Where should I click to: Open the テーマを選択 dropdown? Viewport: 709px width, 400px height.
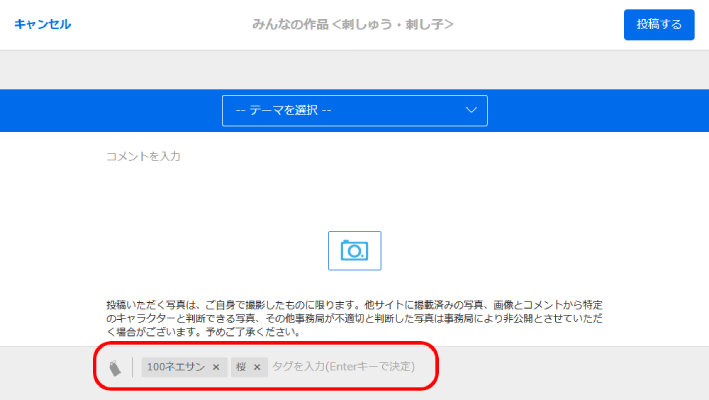pos(354,110)
